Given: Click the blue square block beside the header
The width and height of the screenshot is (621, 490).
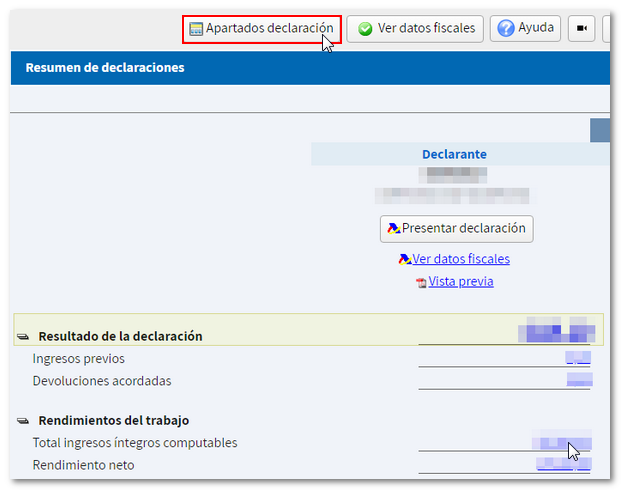Looking at the screenshot, I should [600, 130].
